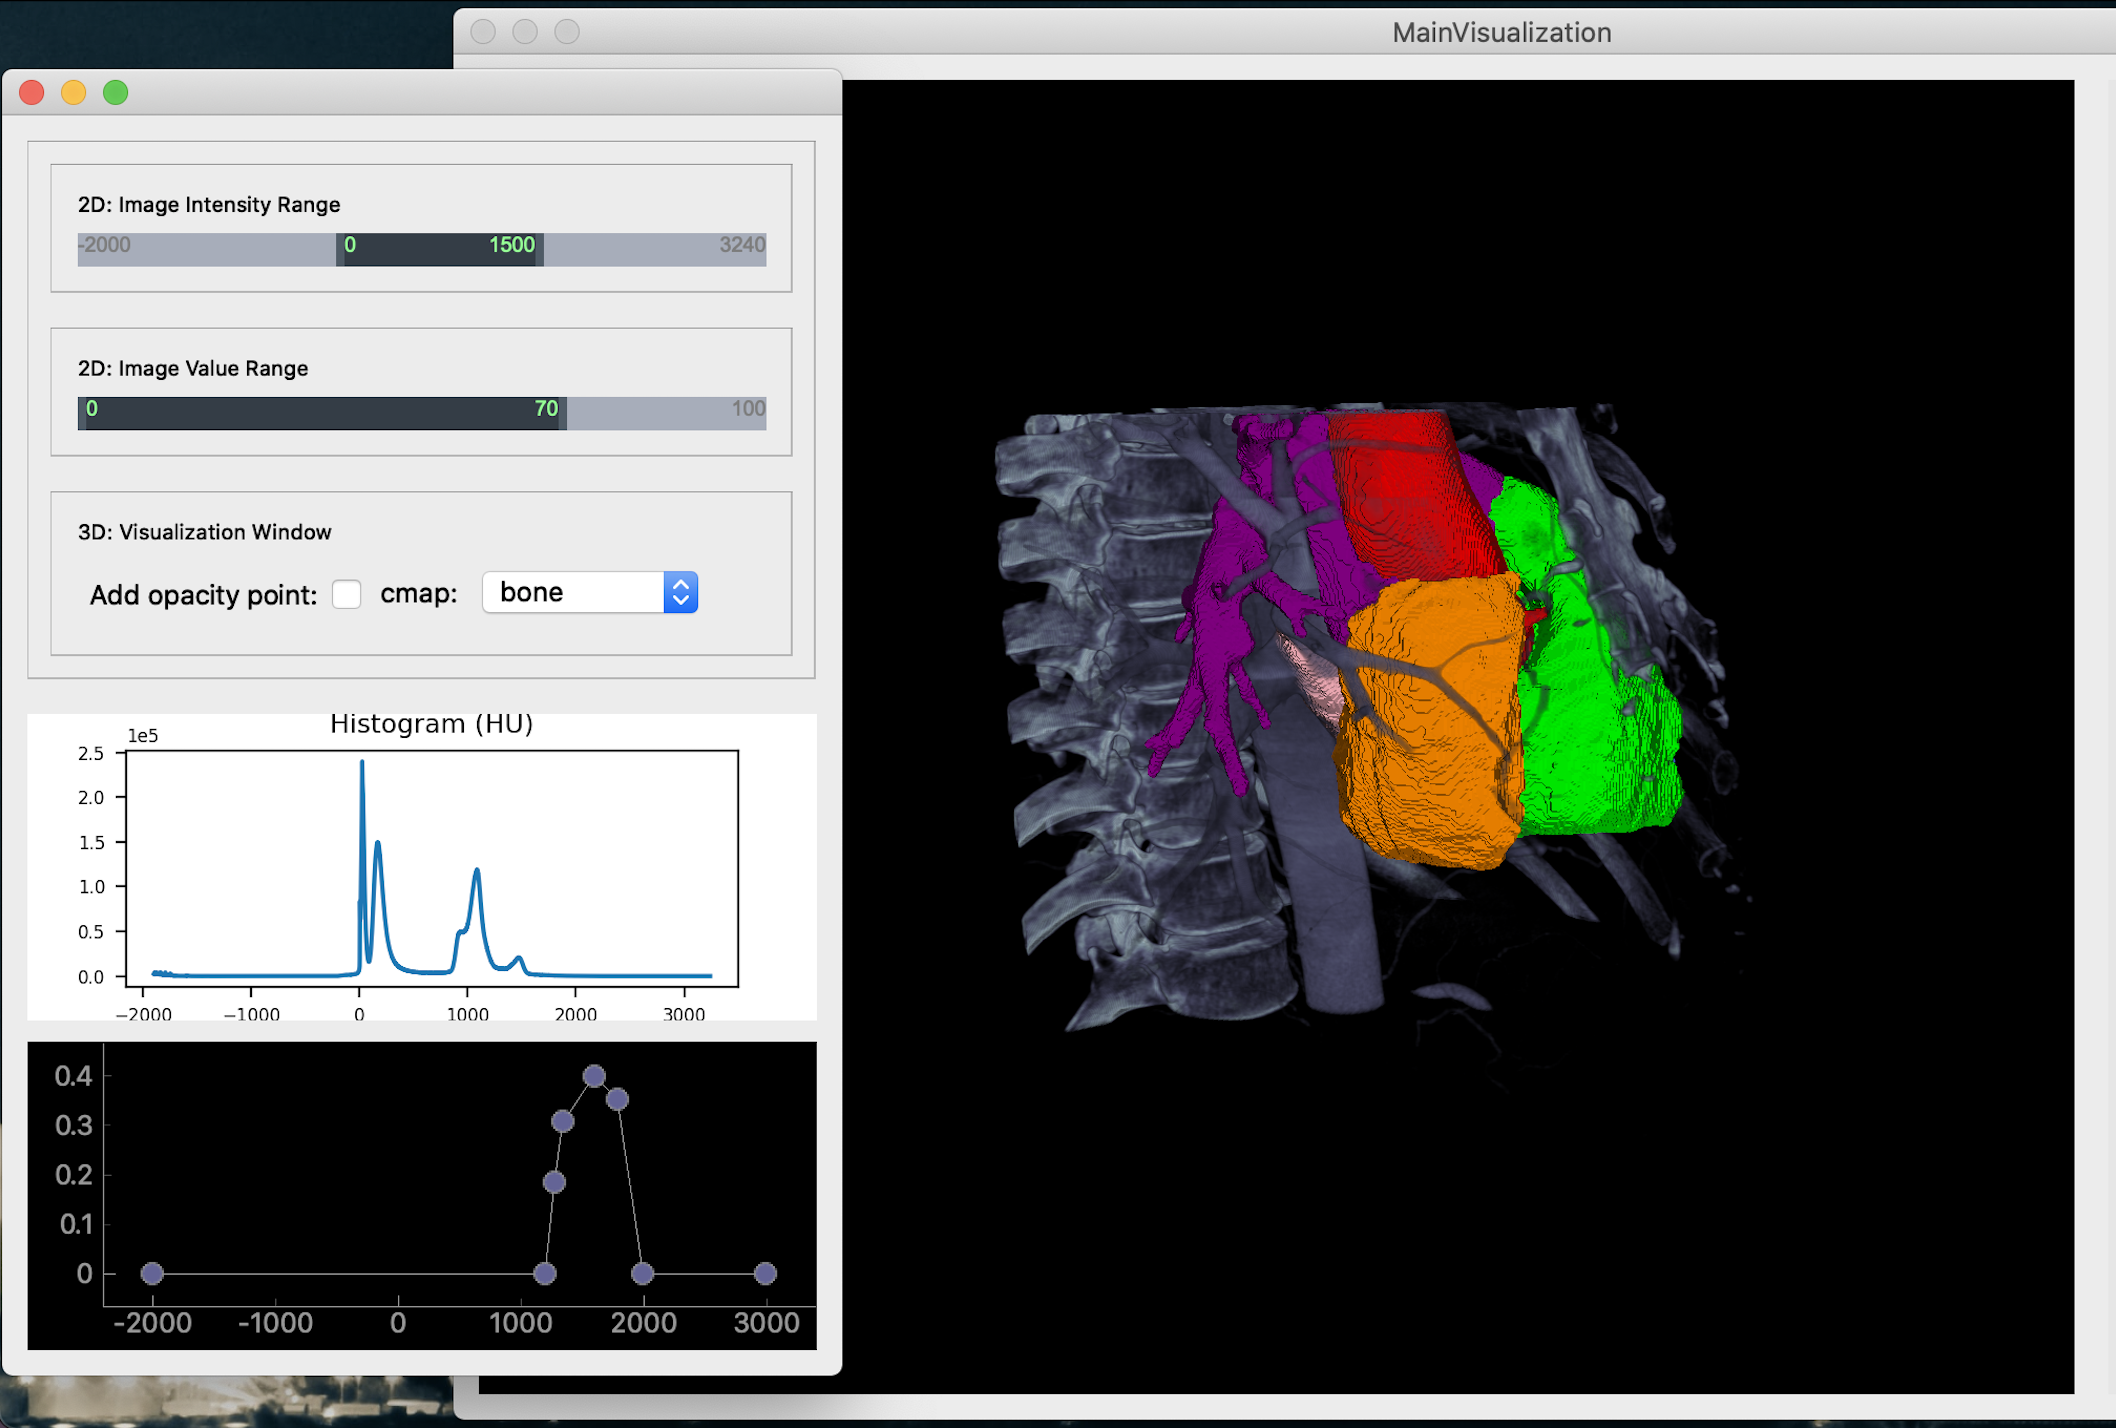2116x1428 pixels.
Task: Click the opacity point at 0.35
Action: click(618, 1097)
